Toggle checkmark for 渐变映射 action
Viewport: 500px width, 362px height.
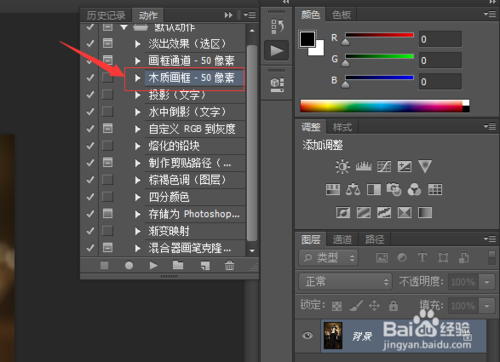(x=90, y=231)
